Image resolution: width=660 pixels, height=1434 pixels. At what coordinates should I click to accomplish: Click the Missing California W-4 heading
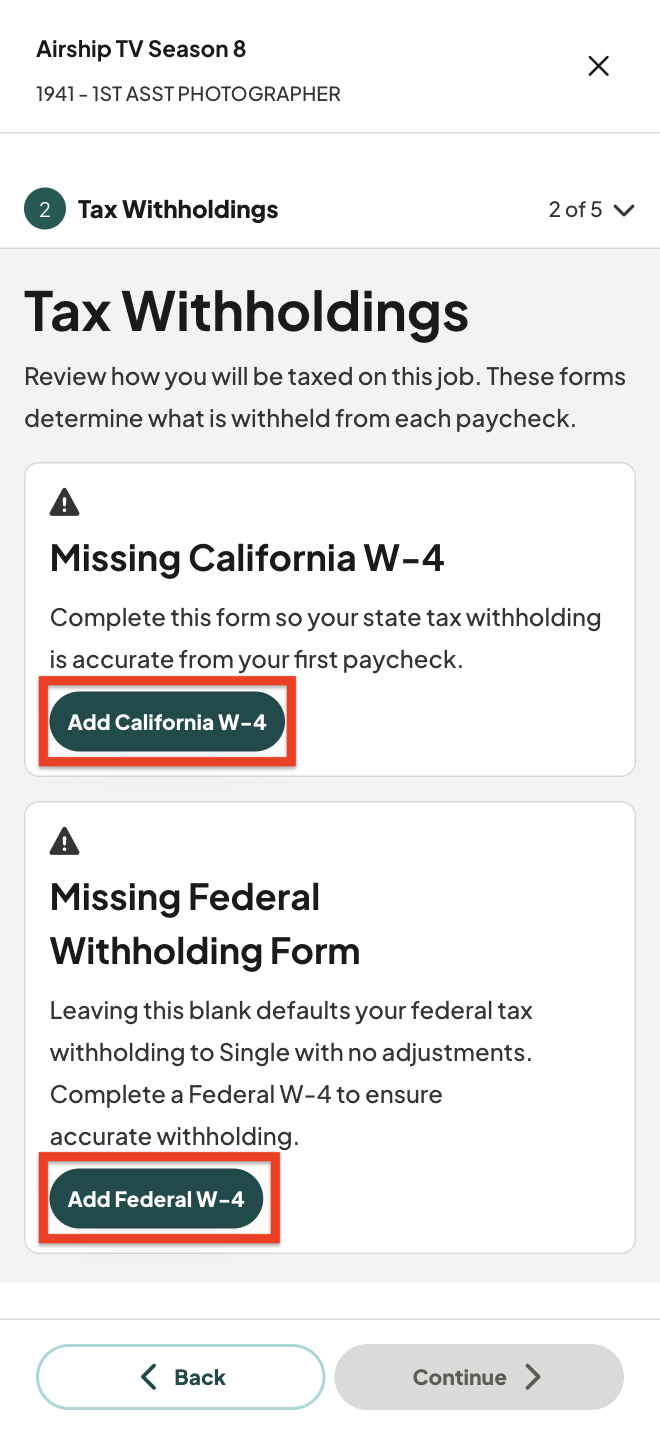point(247,557)
